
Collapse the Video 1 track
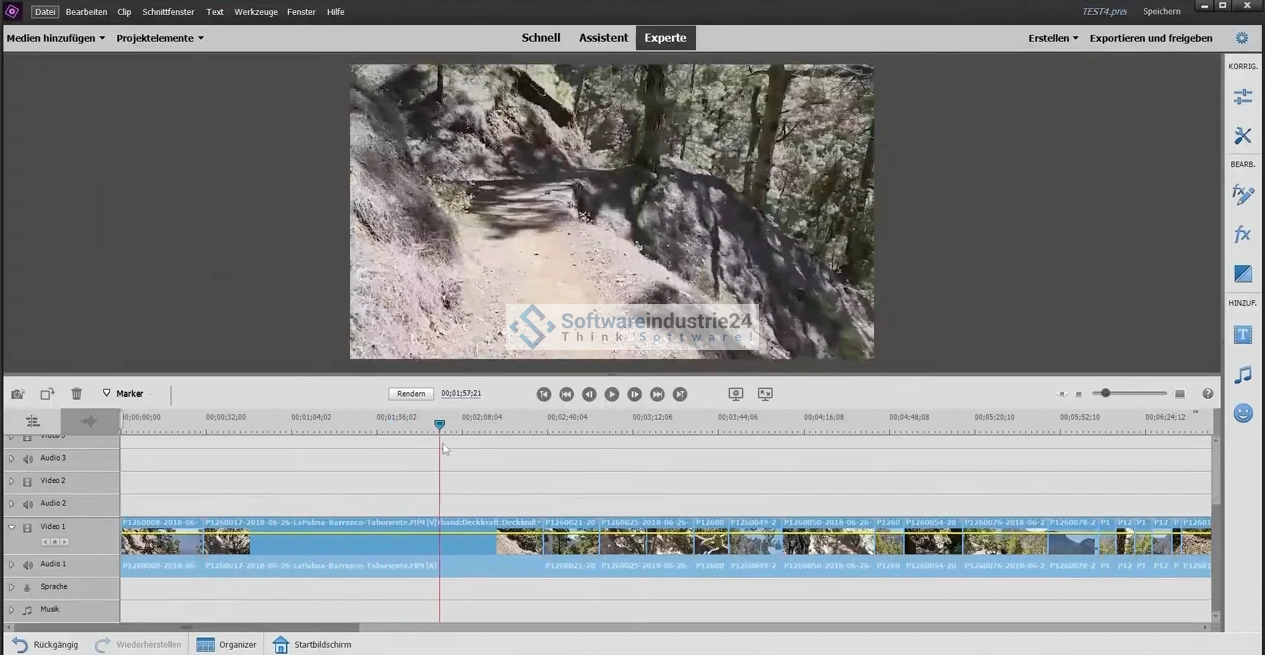point(12,527)
